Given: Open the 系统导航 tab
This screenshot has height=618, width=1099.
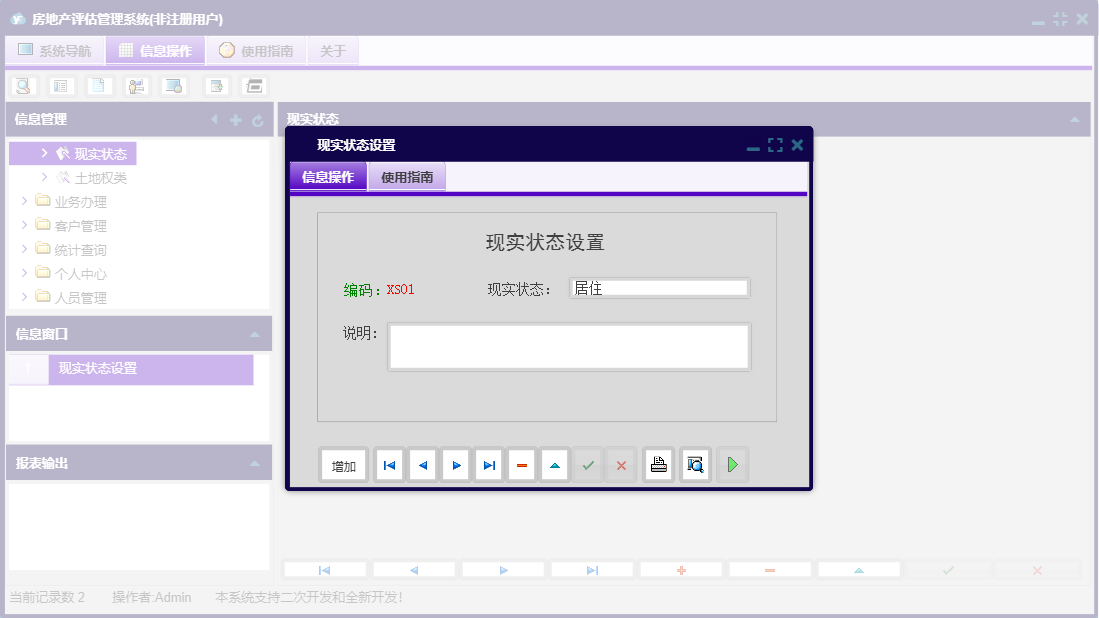Looking at the screenshot, I should 60,49.
